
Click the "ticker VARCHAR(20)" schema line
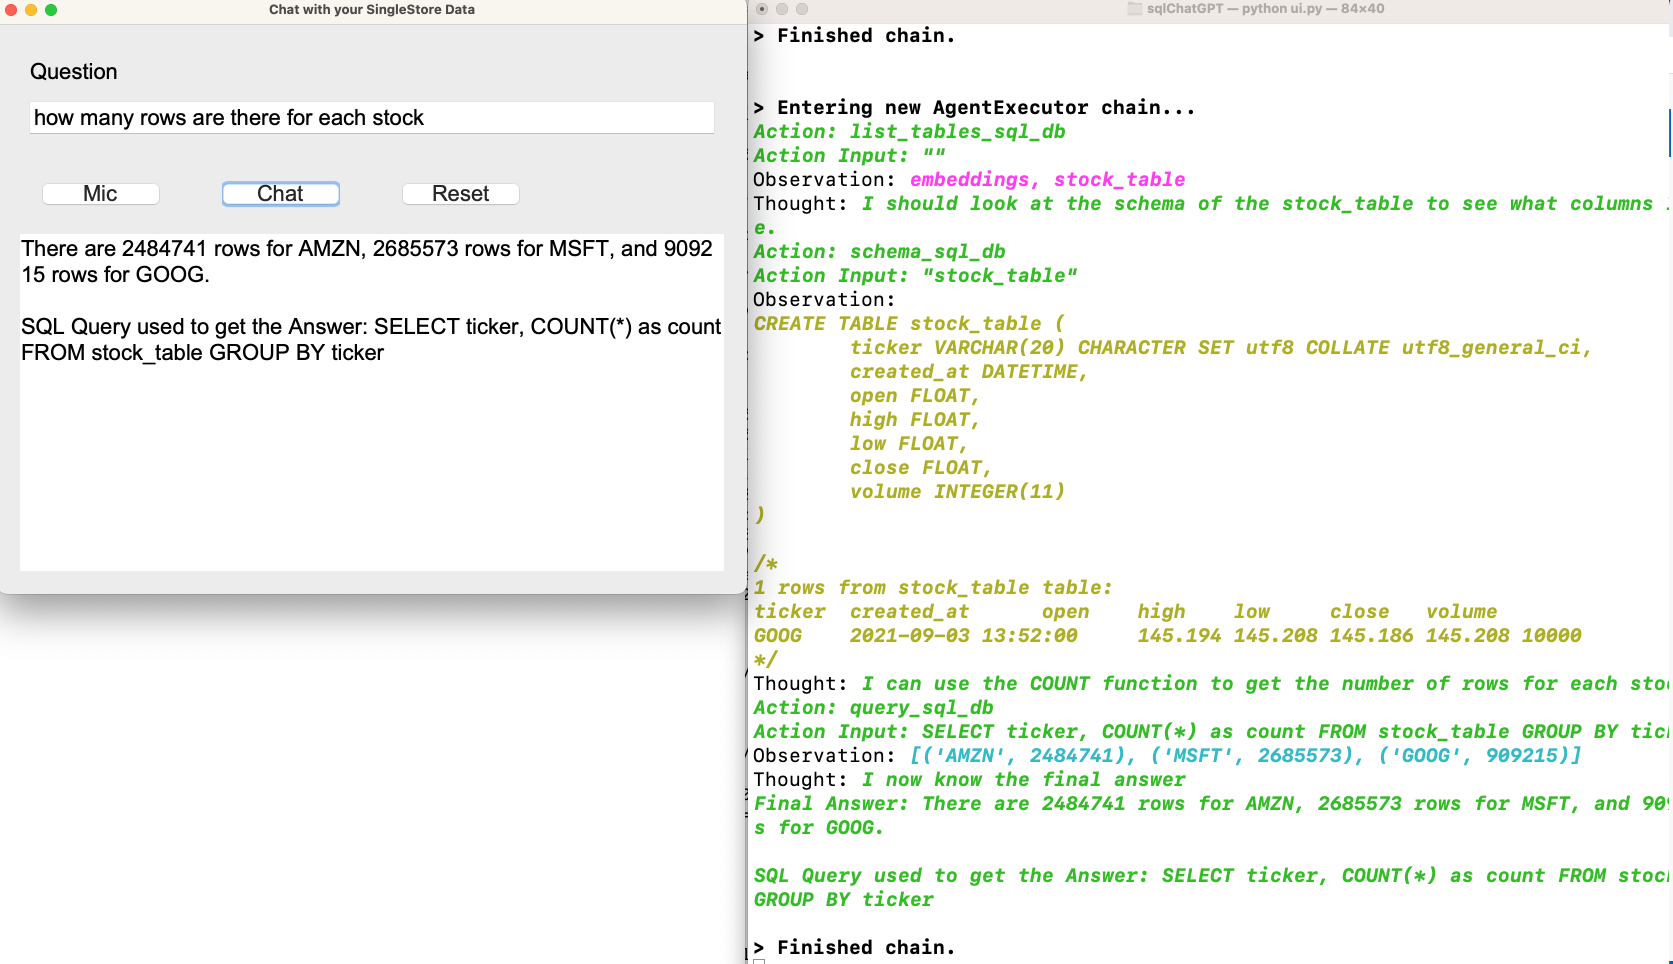coord(1220,347)
